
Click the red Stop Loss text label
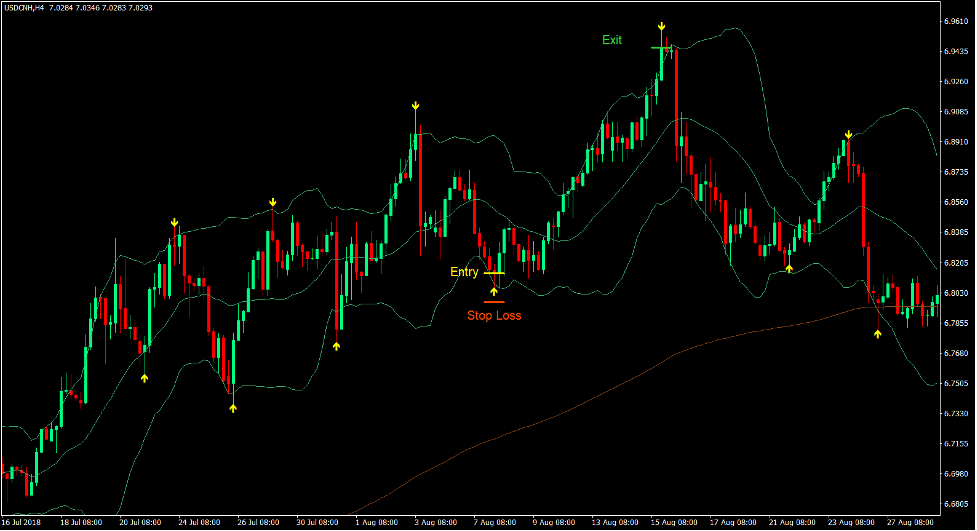tap(494, 315)
